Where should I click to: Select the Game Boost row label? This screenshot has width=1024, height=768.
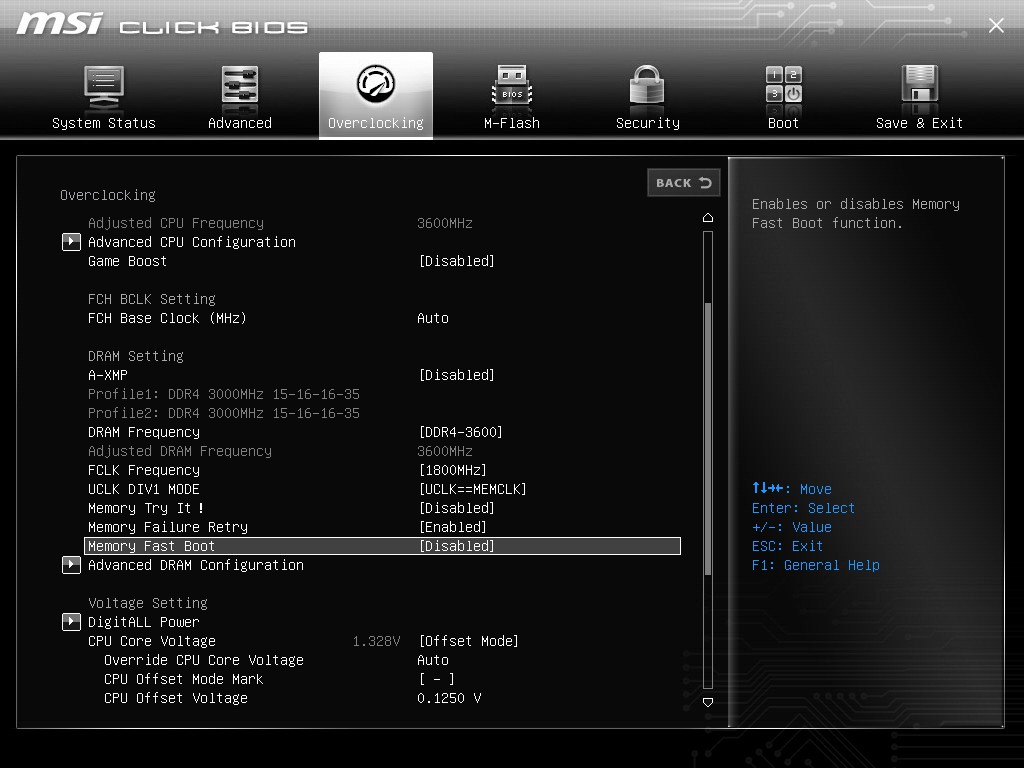coord(127,261)
